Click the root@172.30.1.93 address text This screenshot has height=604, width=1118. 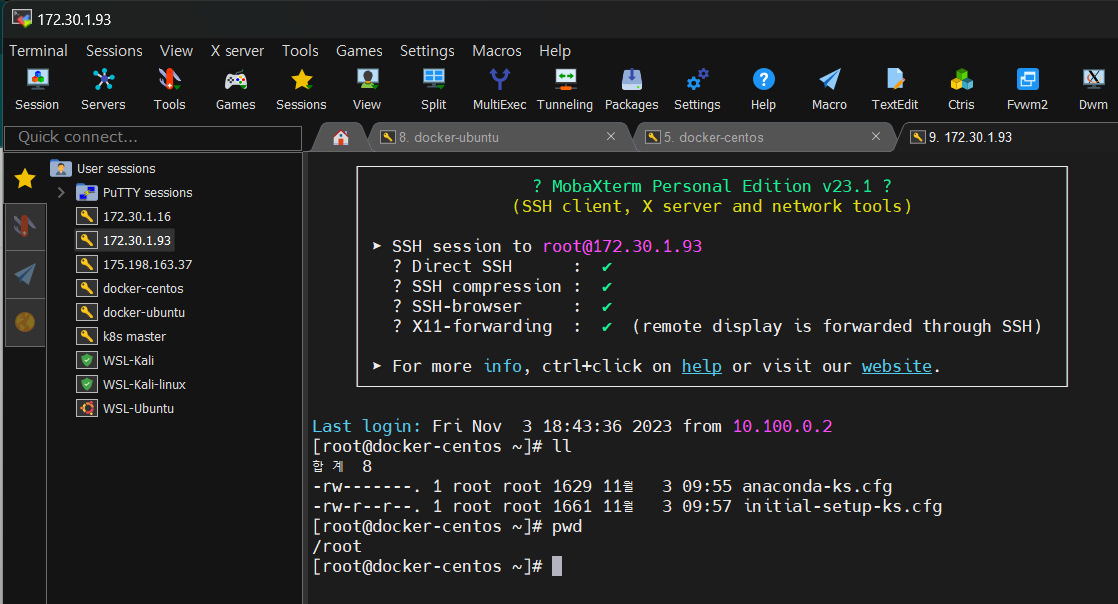(x=622, y=246)
